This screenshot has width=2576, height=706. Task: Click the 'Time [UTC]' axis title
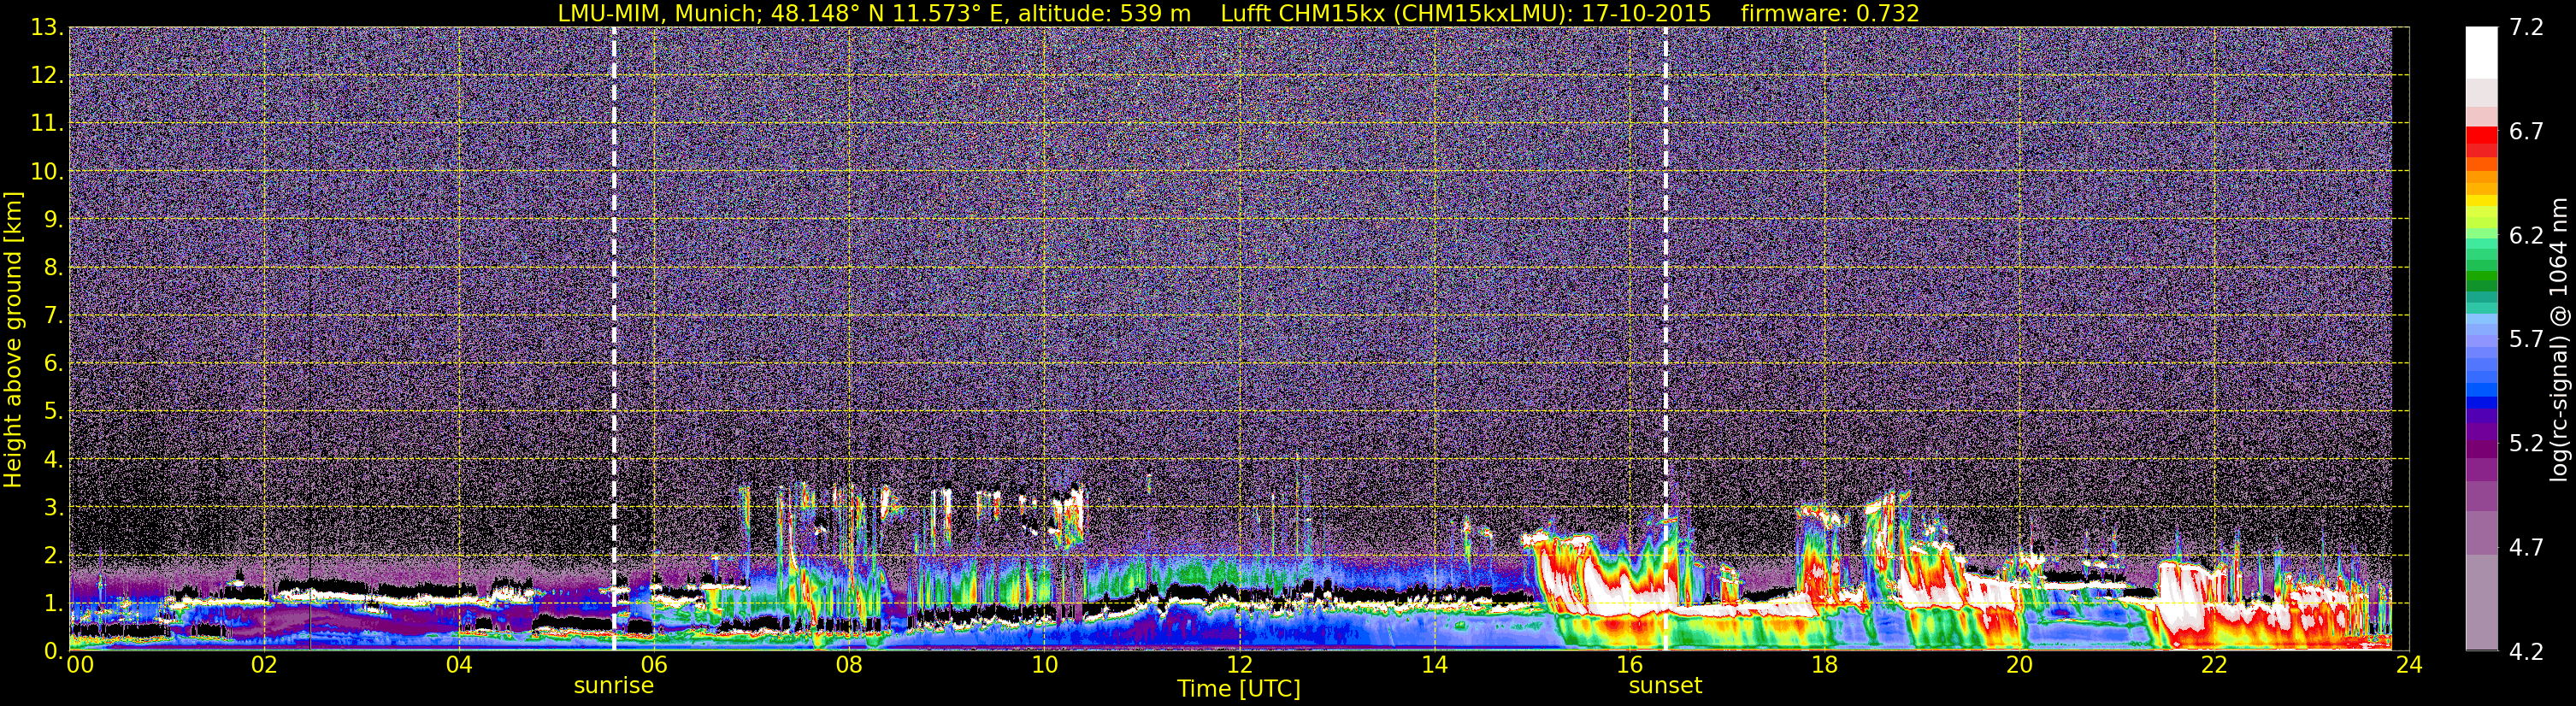(x=1239, y=689)
